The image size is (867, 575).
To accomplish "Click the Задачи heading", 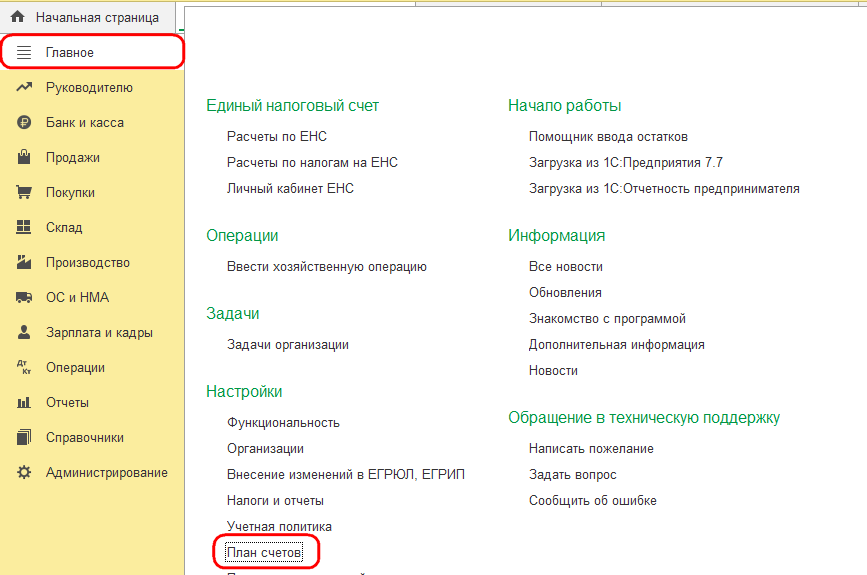I will click(232, 313).
